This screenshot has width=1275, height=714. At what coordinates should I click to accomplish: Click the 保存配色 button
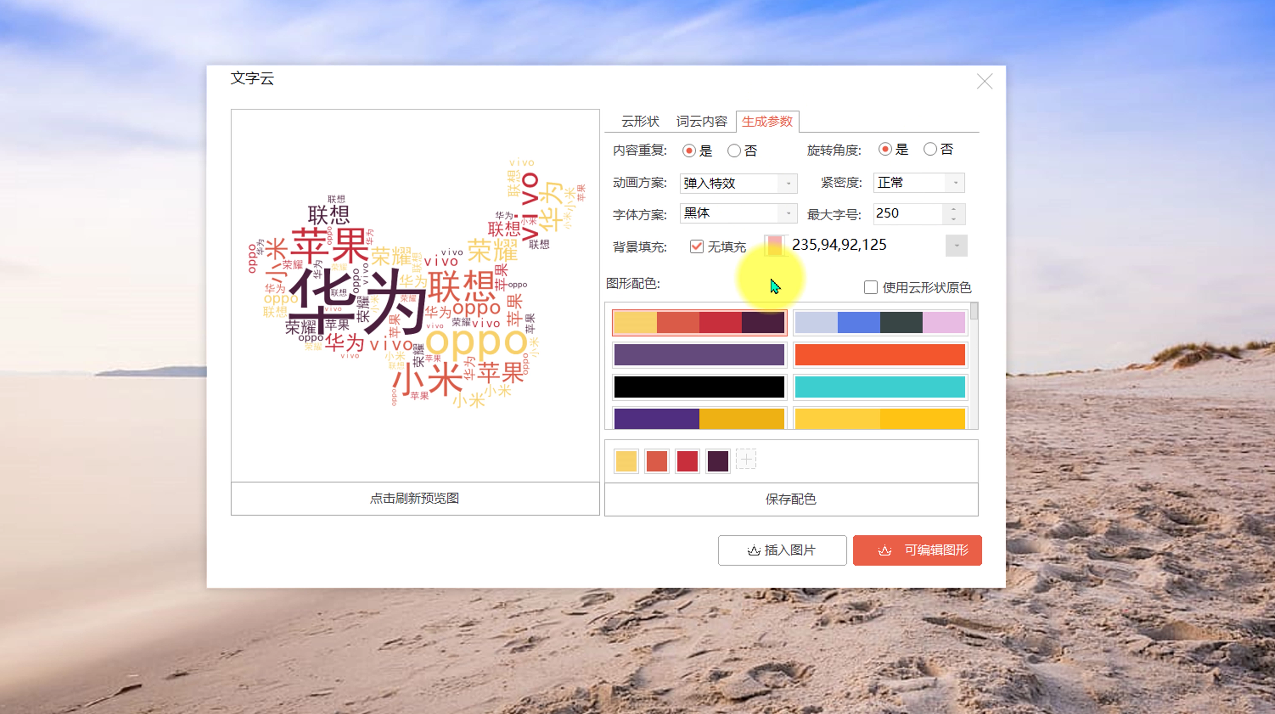coord(791,499)
